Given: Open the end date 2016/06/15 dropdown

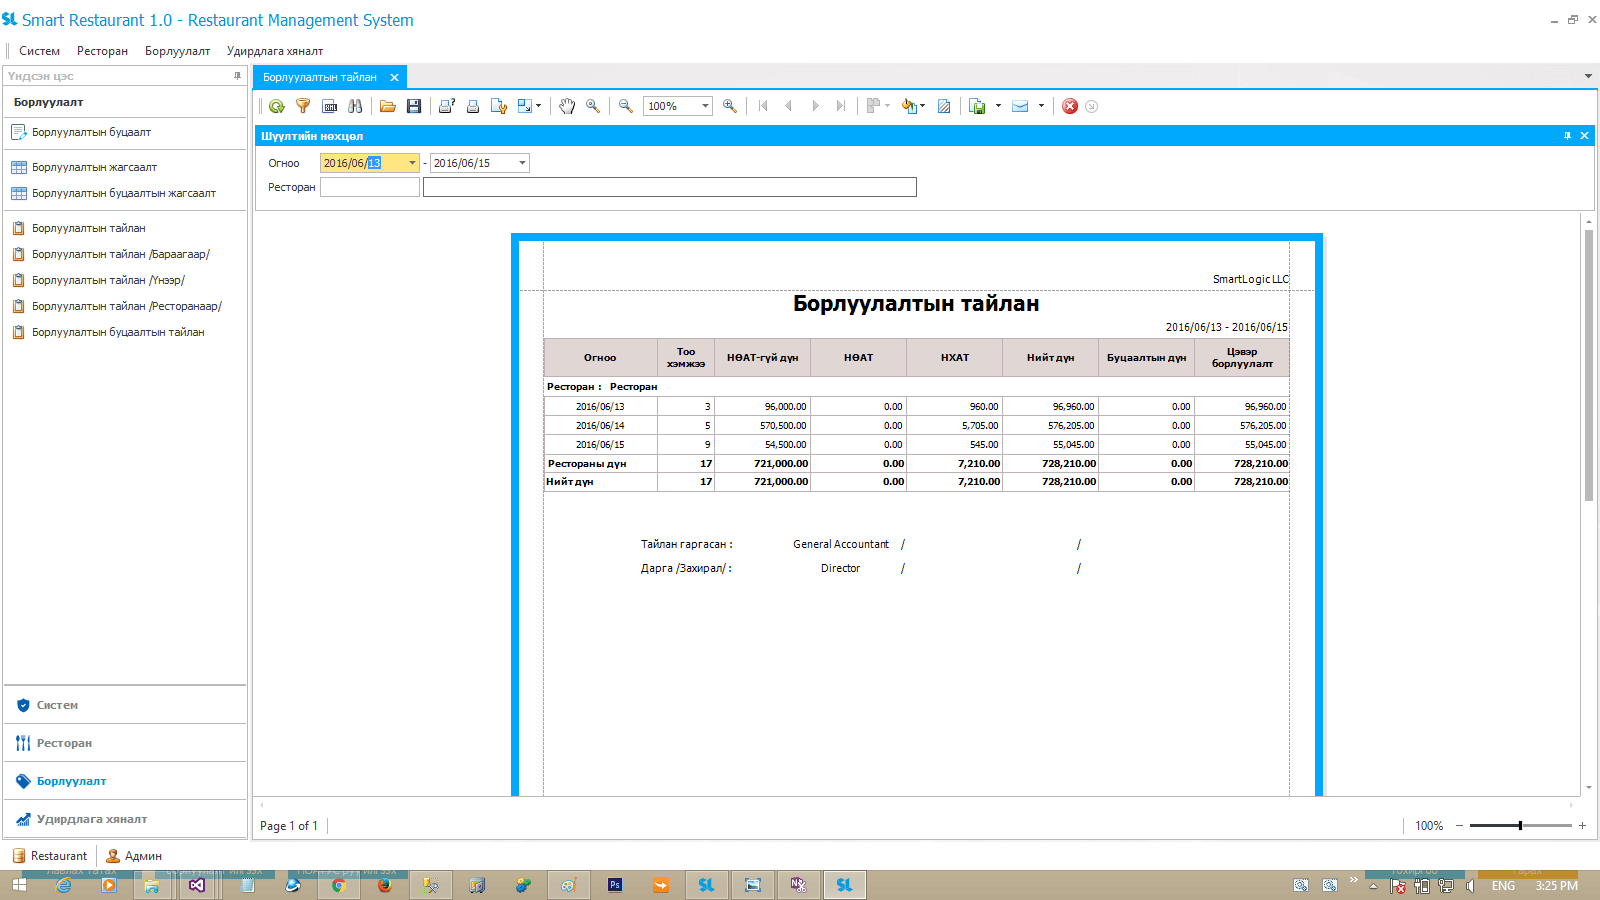Looking at the screenshot, I should [x=522, y=163].
